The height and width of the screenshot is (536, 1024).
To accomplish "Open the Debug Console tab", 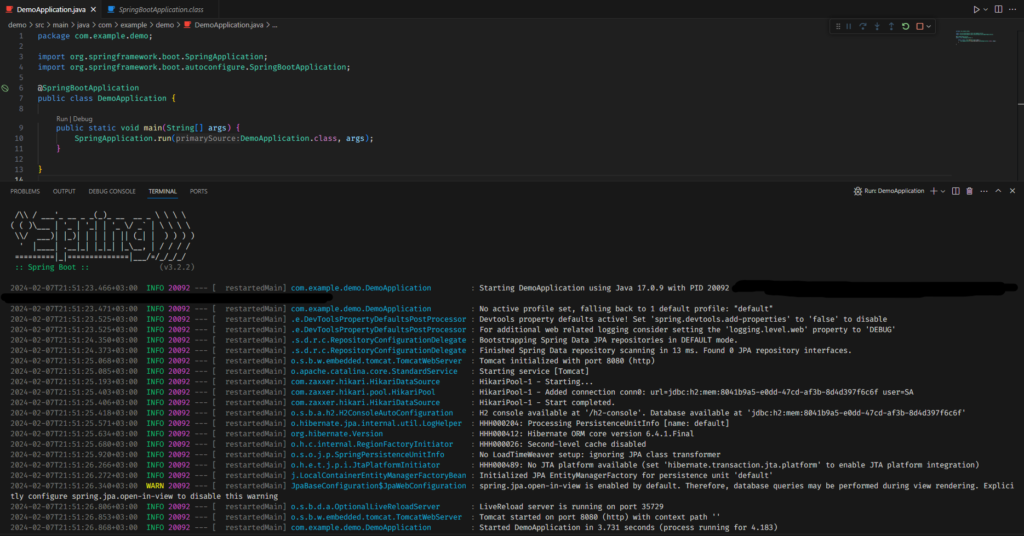I will [x=111, y=190].
